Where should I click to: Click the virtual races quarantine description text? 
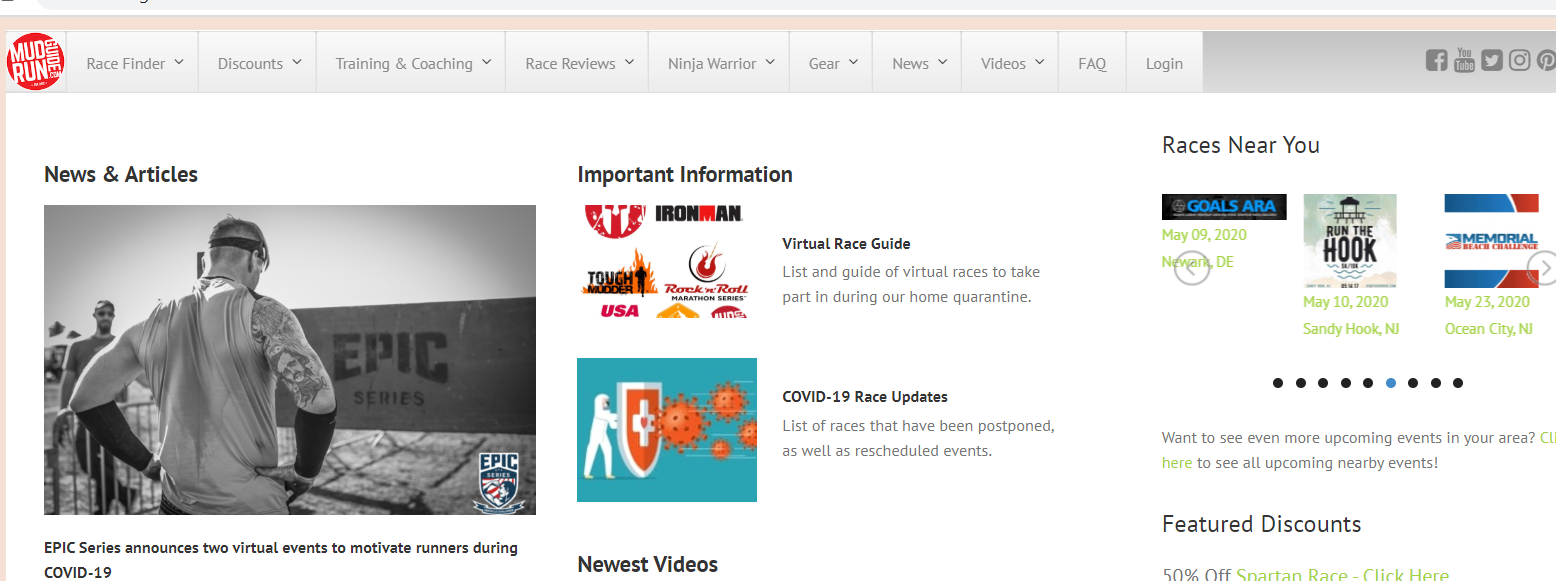pyautogui.click(x=911, y=284)
